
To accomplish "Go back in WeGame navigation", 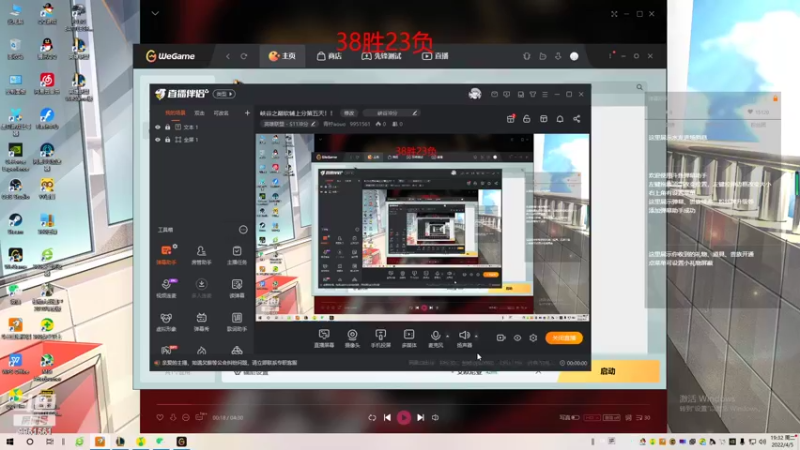I will click(228, 56).
